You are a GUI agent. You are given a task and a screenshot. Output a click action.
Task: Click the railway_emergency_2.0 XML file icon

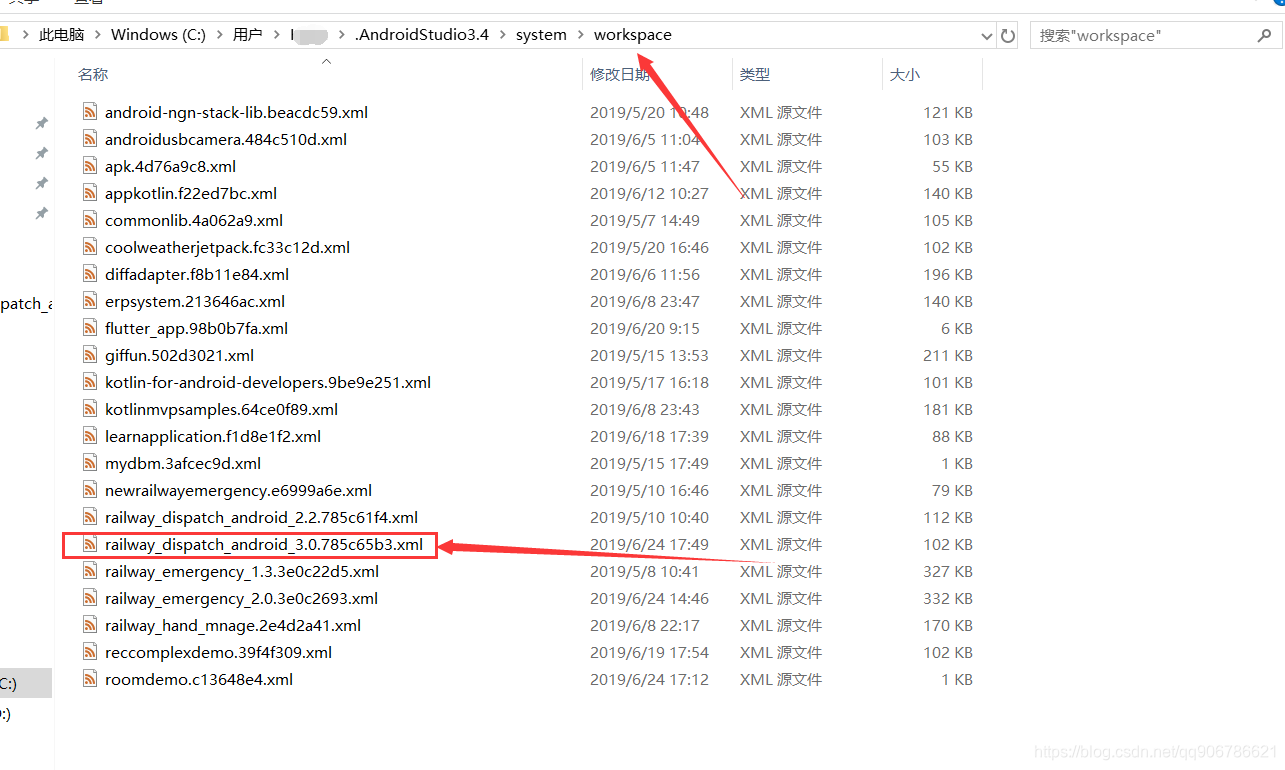tap(90, 598)
